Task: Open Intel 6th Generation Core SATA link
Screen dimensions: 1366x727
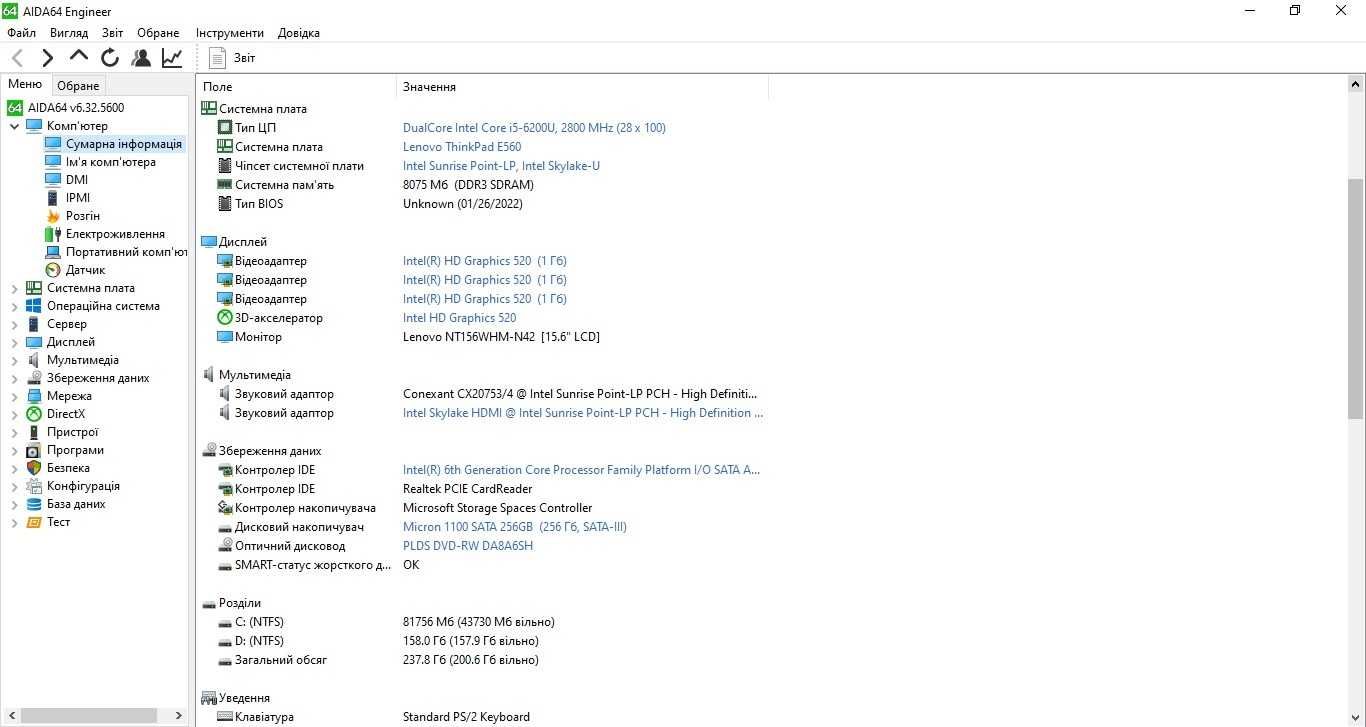Action: 581,470
